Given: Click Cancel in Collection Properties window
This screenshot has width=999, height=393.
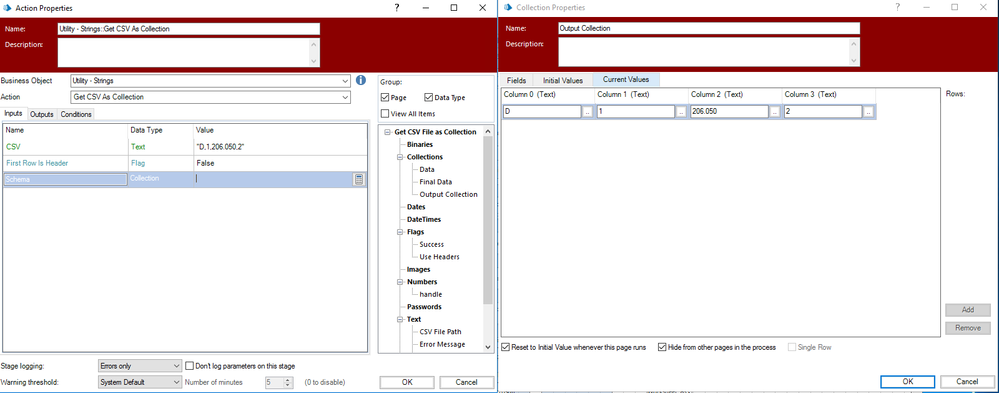Looking at the screenshot, I should point(967,381).
